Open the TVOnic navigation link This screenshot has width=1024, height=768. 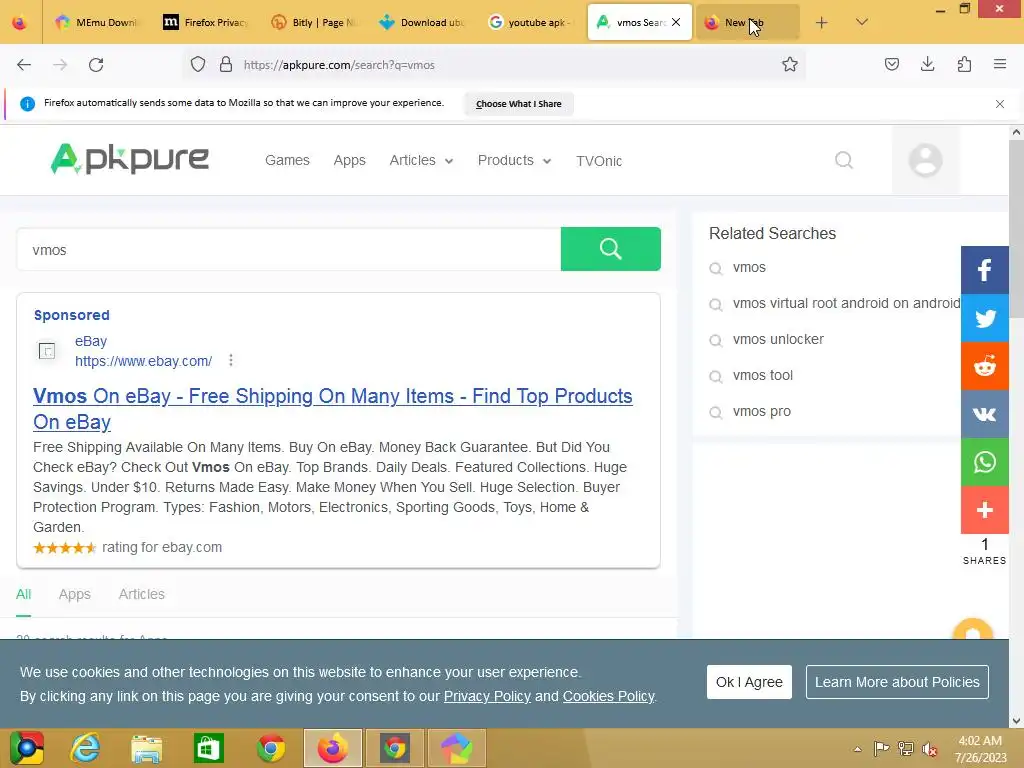(599, 161)
